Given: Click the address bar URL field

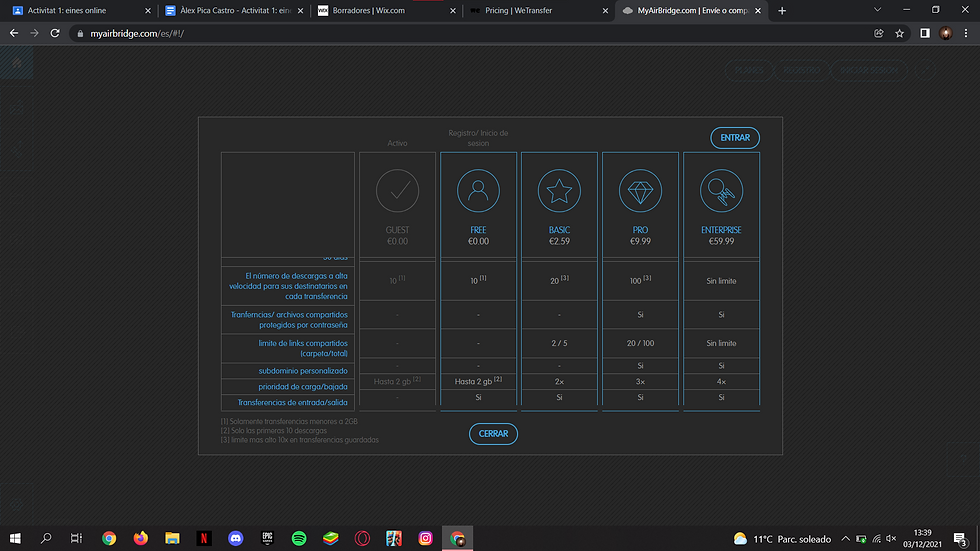Looking at the screenshot, I should tap(469, 33).
